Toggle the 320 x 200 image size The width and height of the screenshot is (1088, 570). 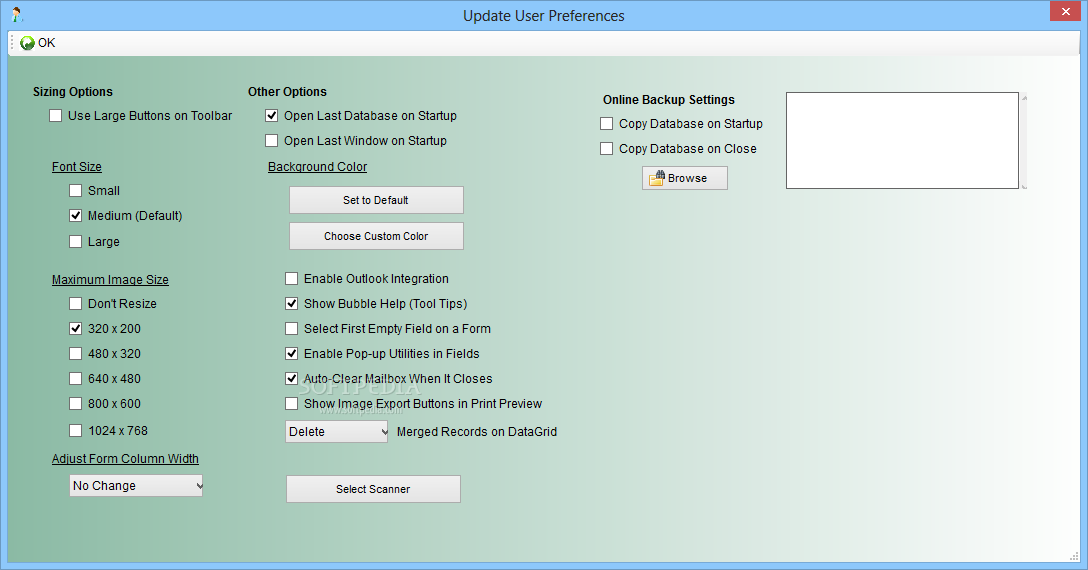[x=76, y=328]
